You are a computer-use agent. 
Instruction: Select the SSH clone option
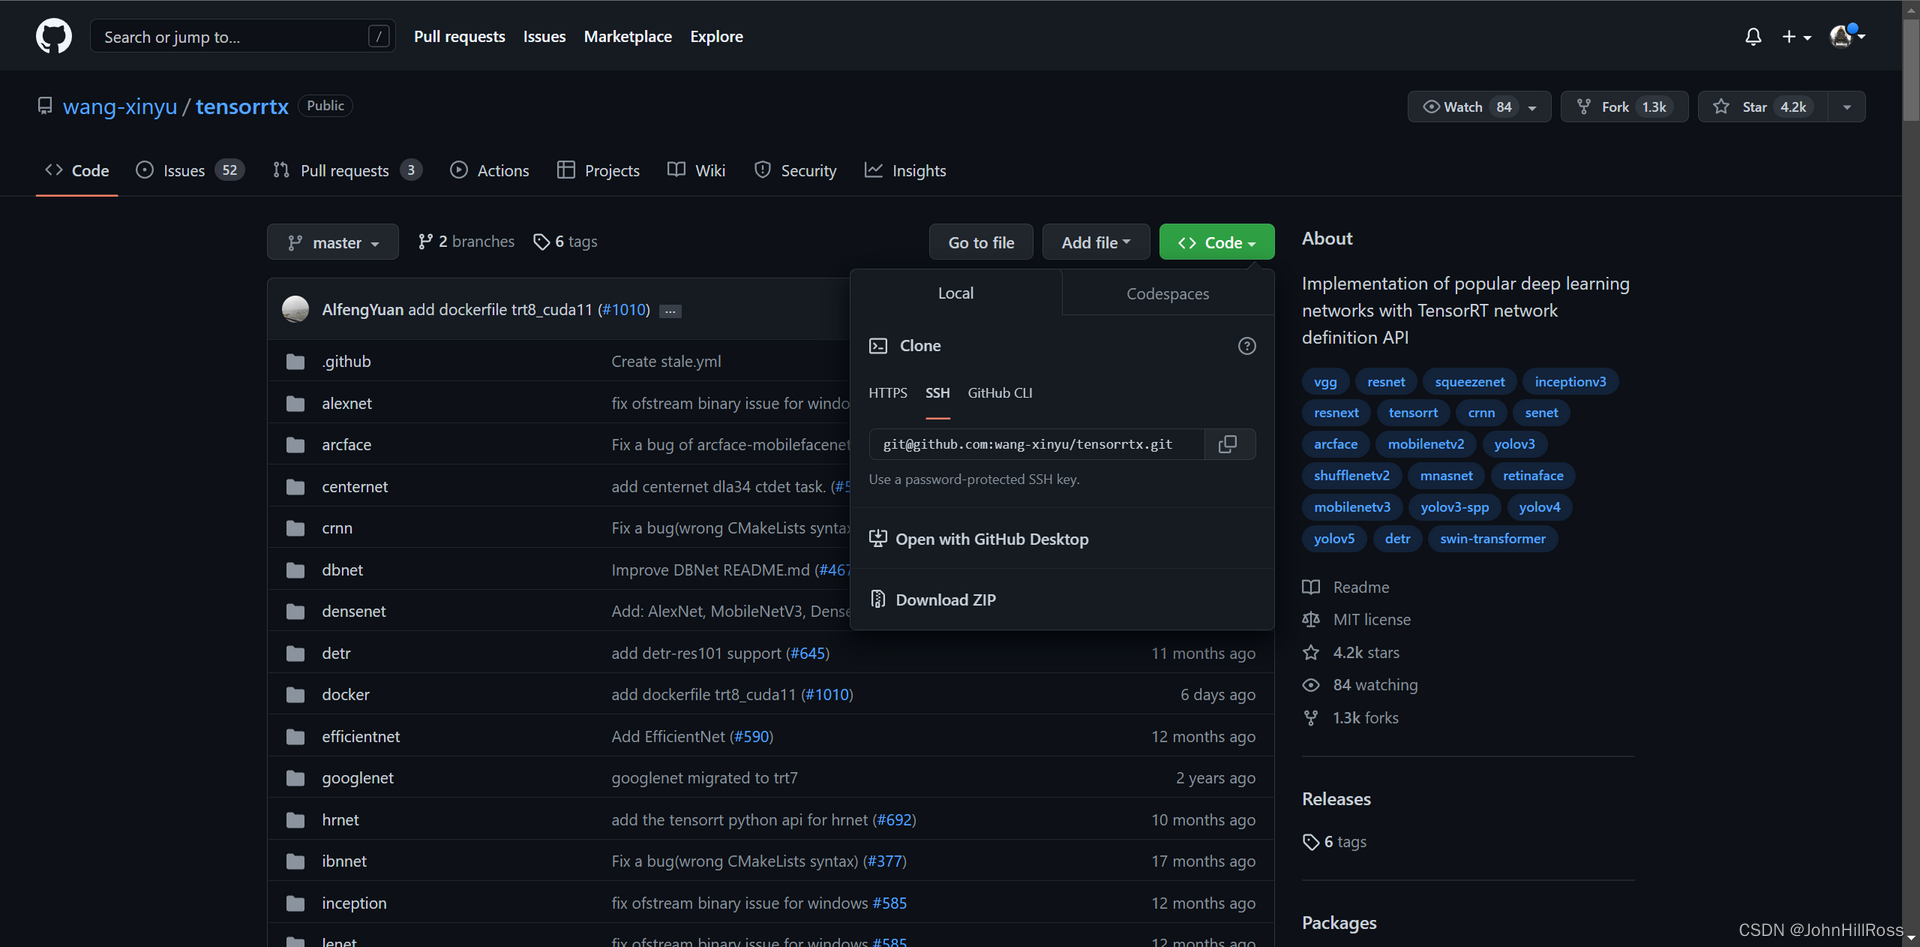coord(938,393)
